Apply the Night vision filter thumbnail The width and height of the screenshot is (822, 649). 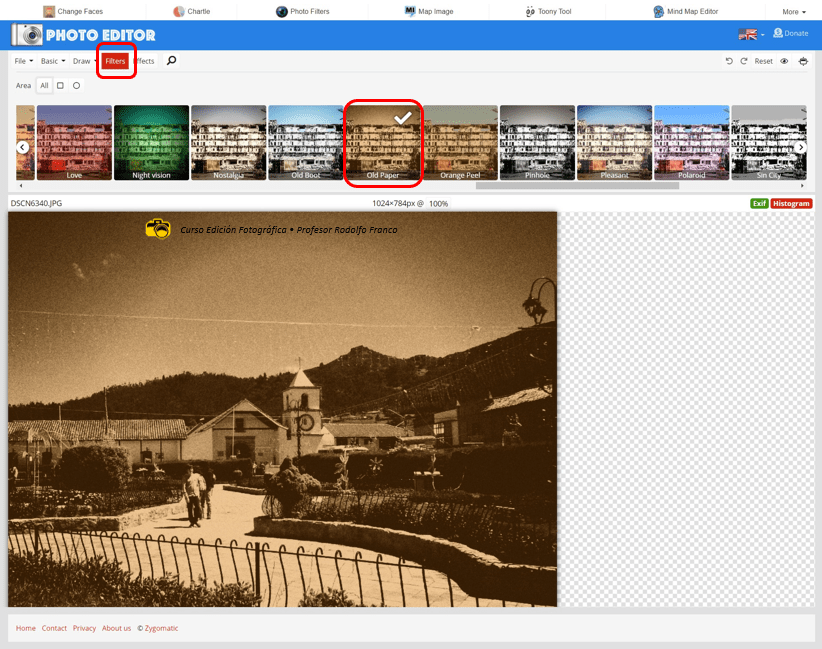(x=151, y=142)
